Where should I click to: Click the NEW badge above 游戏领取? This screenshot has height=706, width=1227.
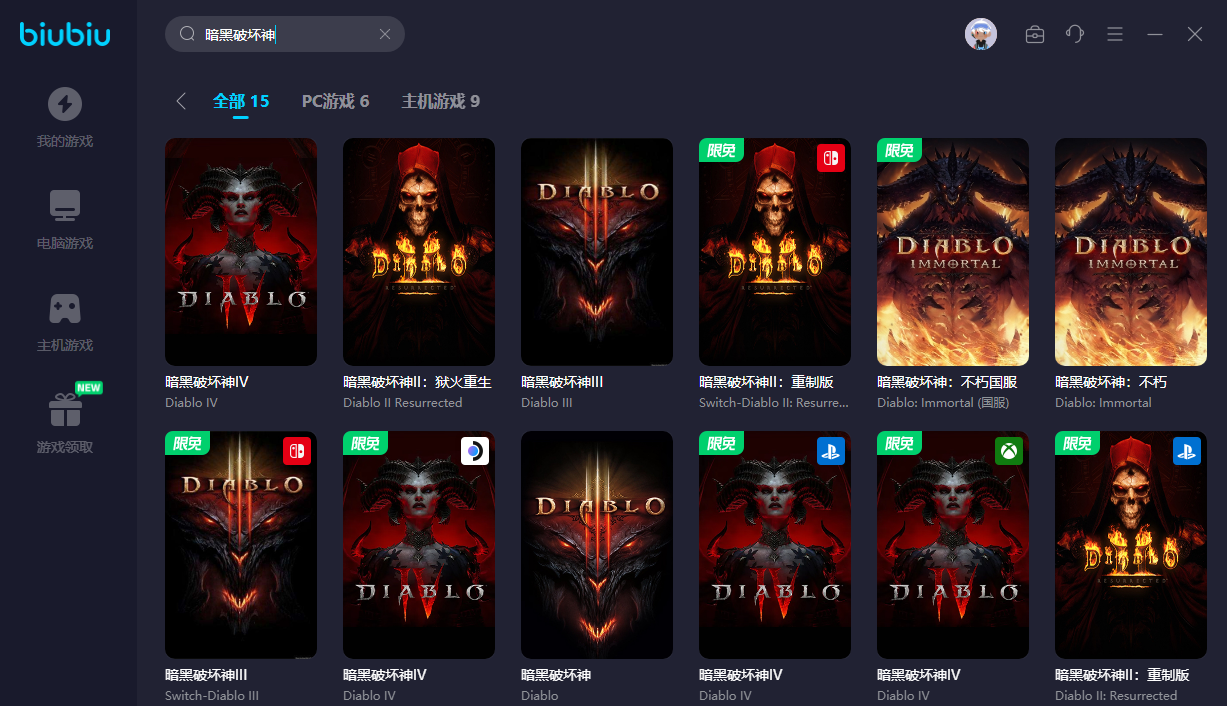[89, 388]
